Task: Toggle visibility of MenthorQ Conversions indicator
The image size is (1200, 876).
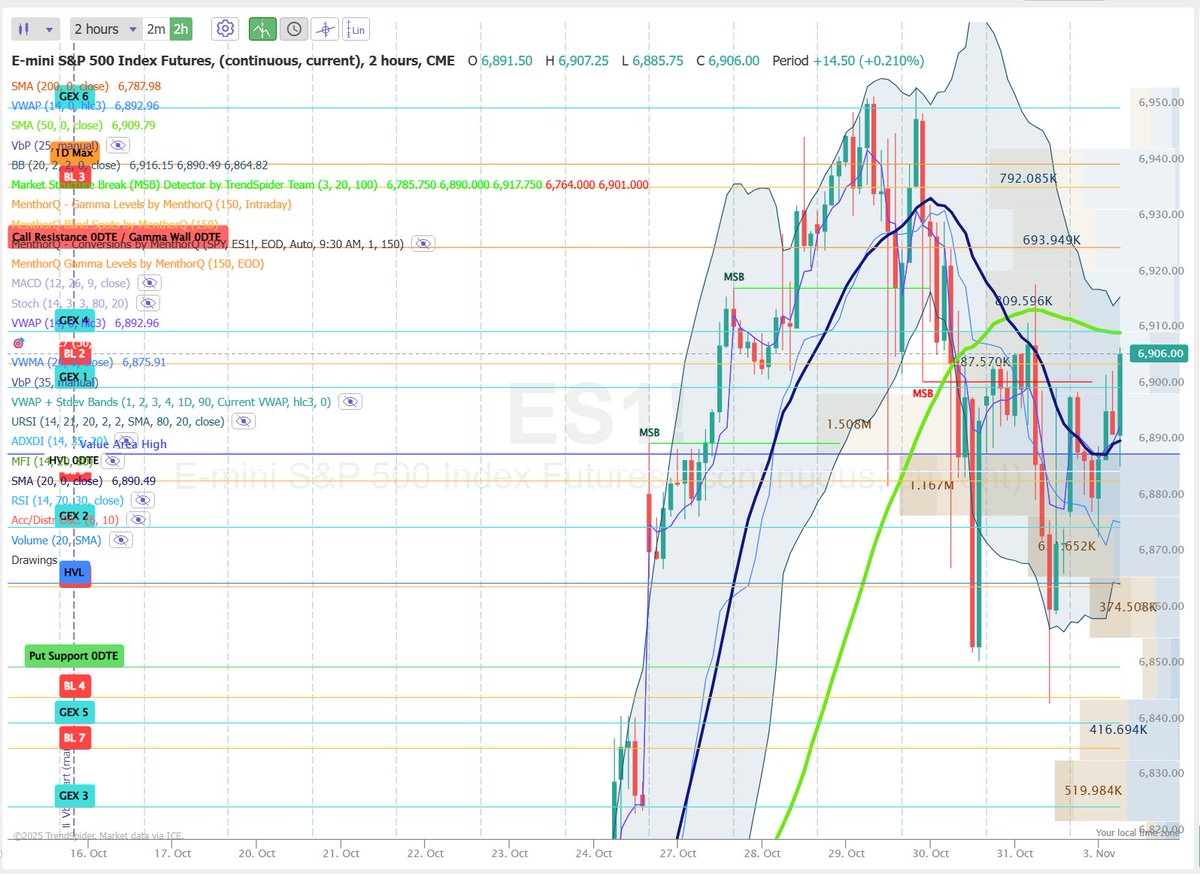Action: (x=423, y=243)
